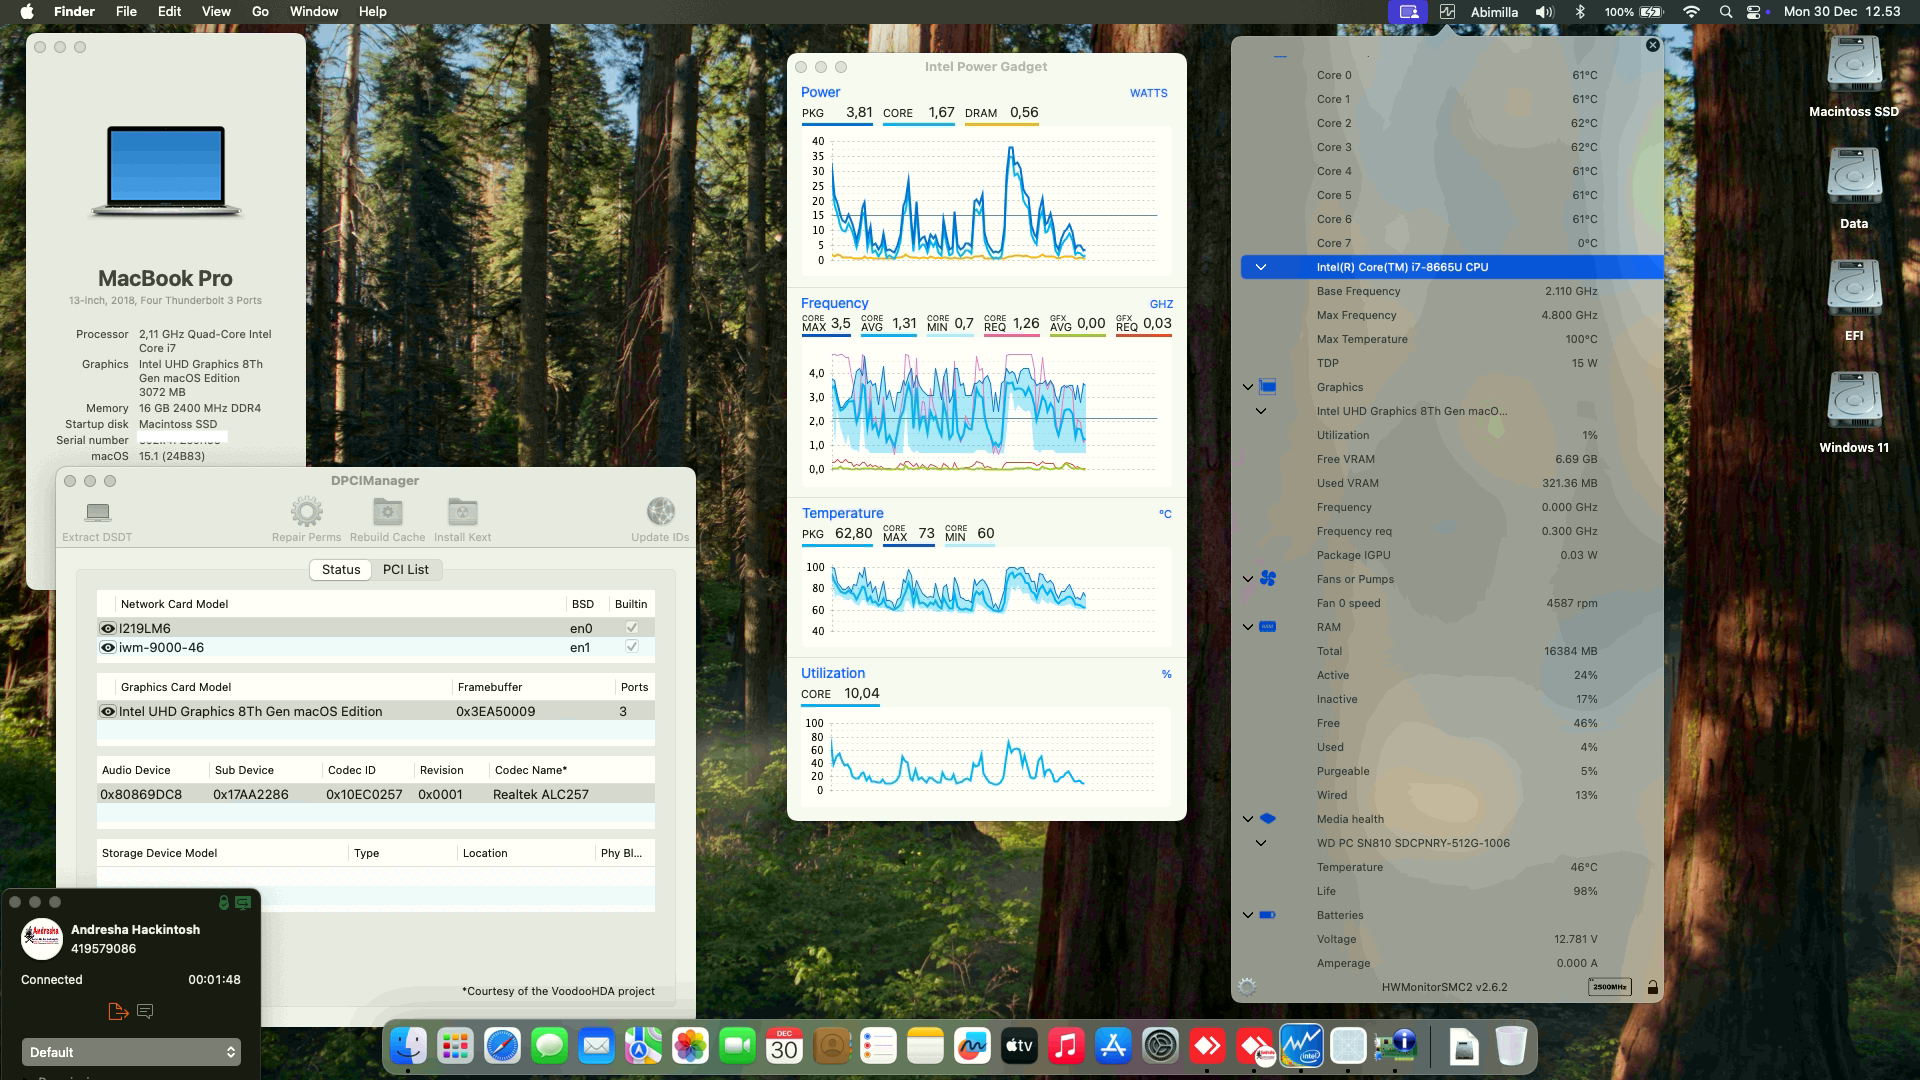Toggle the Builtin checkbox for I219LM6
Screen dimensions: 1920x1080
pos(633,628)
